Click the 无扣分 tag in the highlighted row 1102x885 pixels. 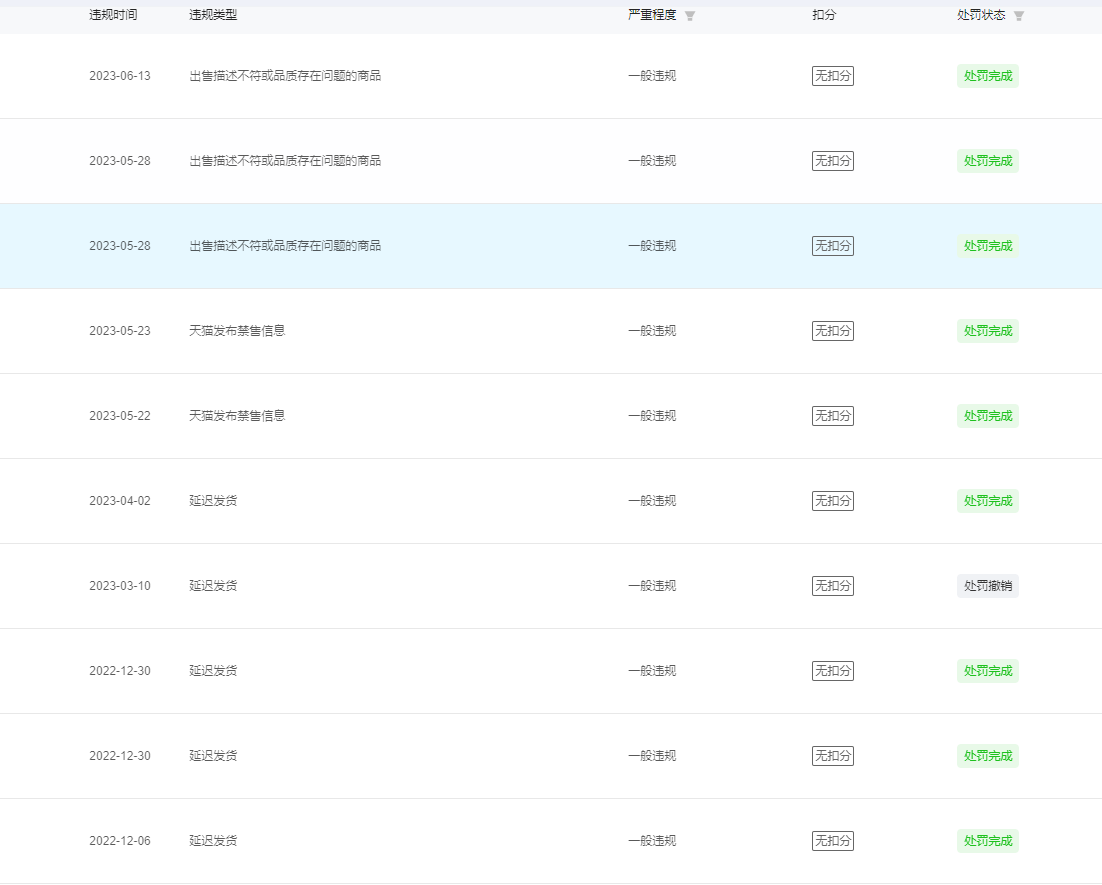click(833, 246)
